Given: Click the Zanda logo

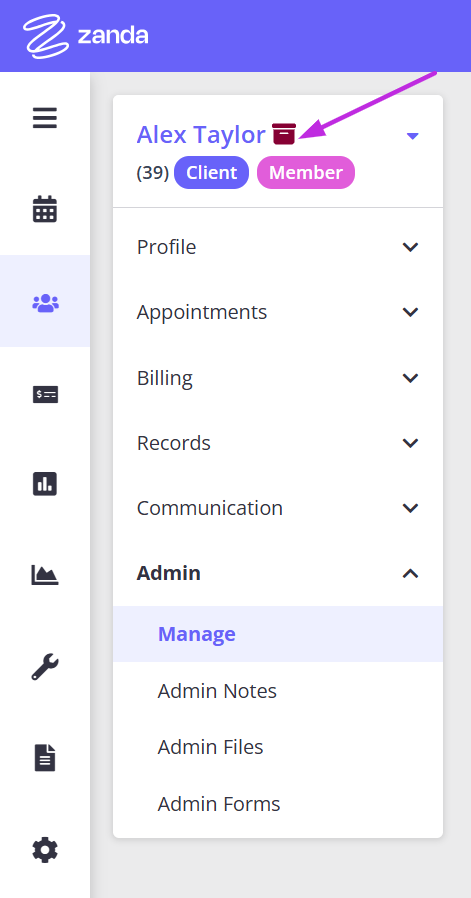Looking at the screenshot, I should pos(86,36).
